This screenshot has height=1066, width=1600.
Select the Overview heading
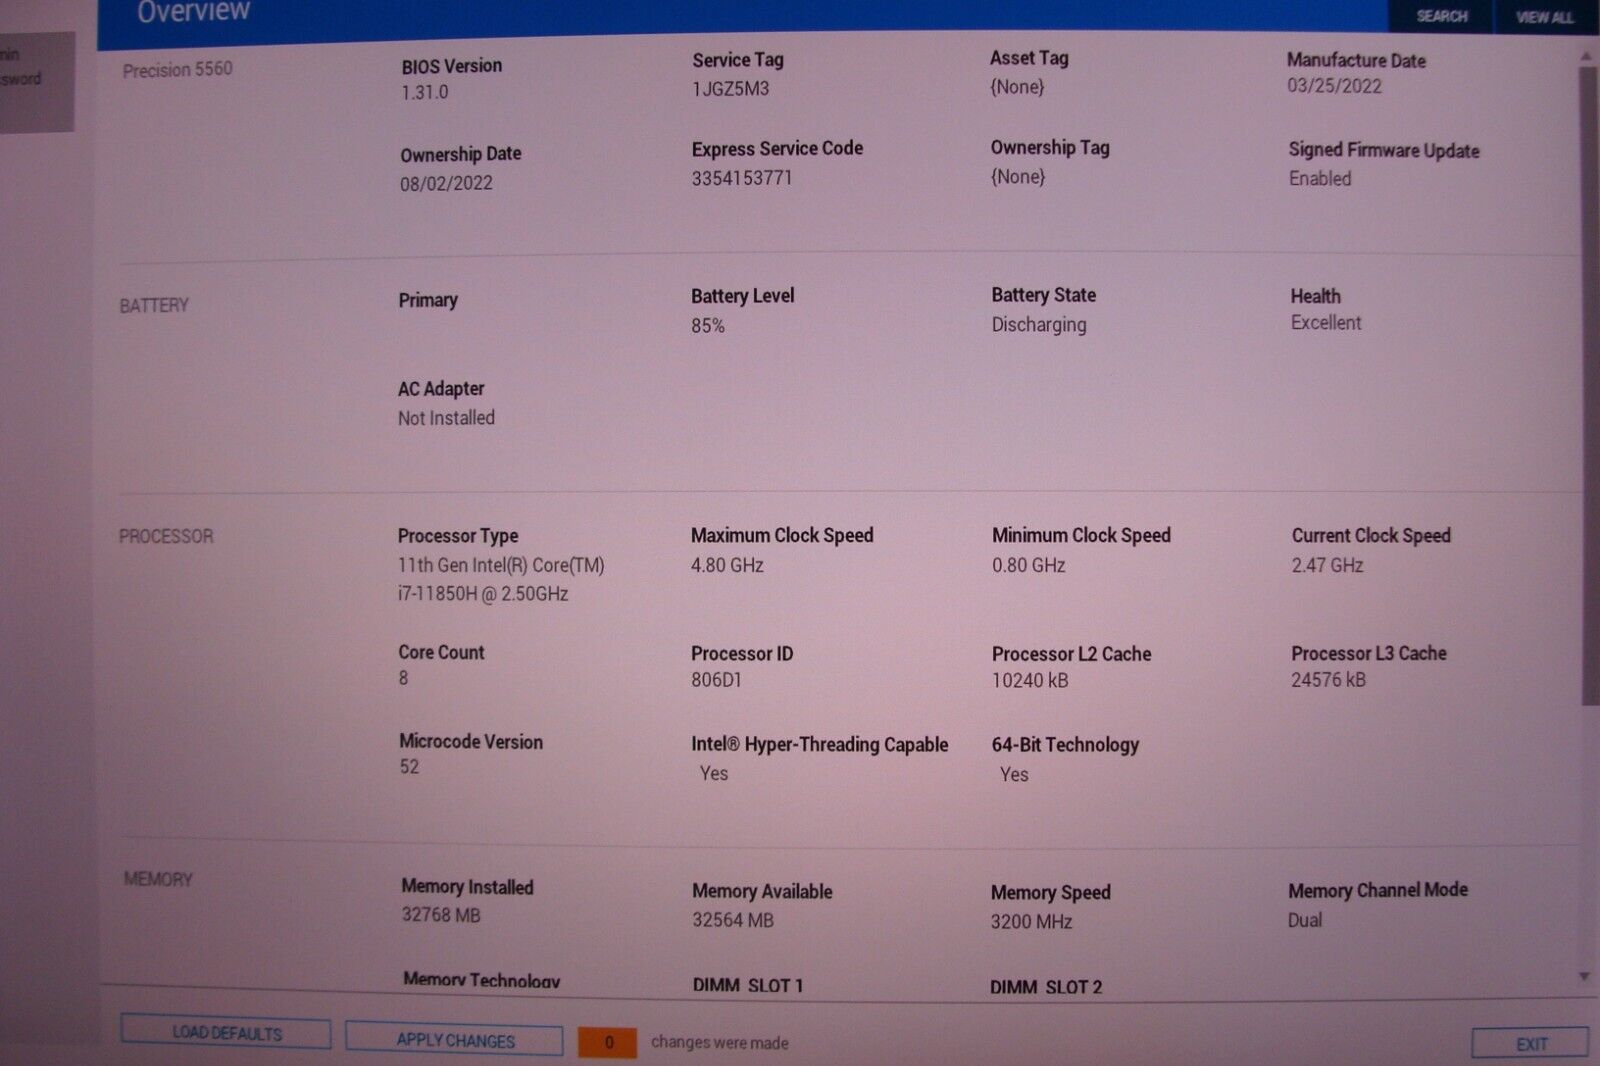pos(193,12)
